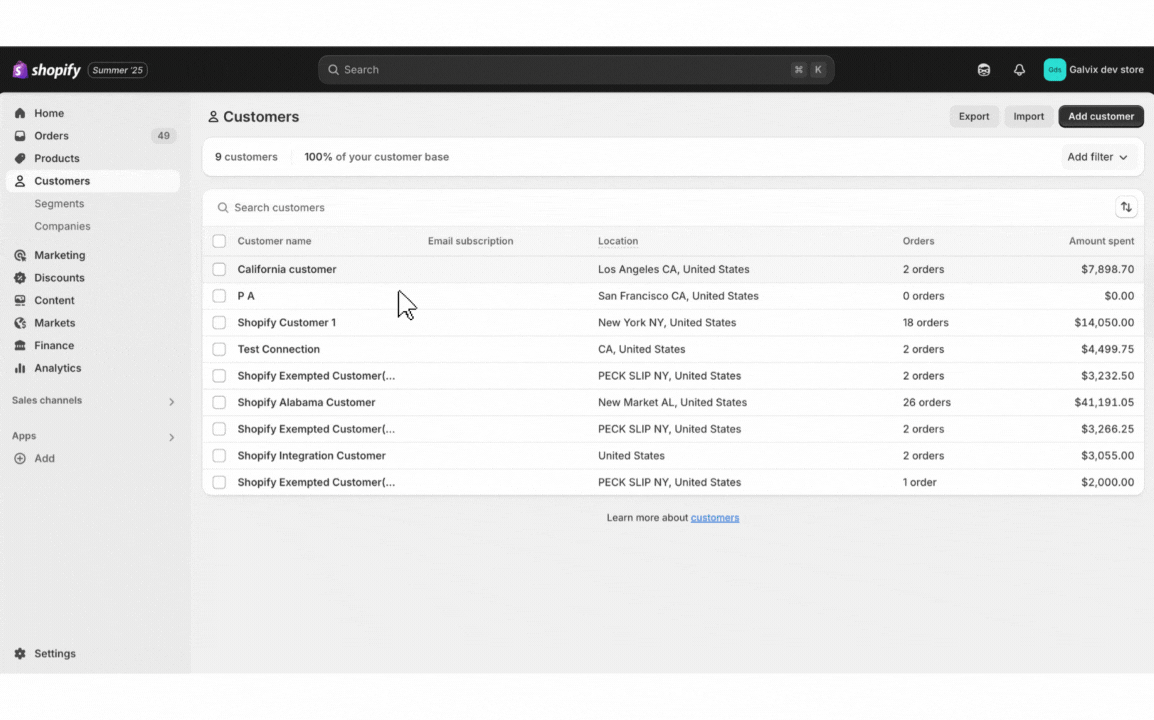Click the Import button
1154x720 pixels.
coord(1028,116)
